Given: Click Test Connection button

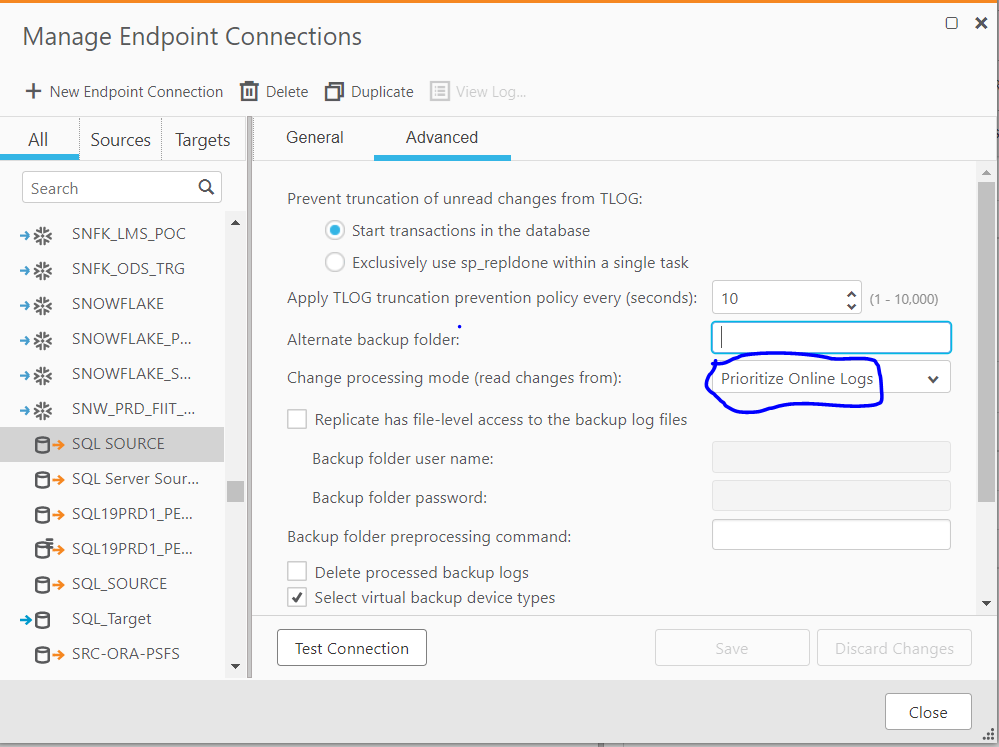Looking at the screenshot, I should click(352, 648).
